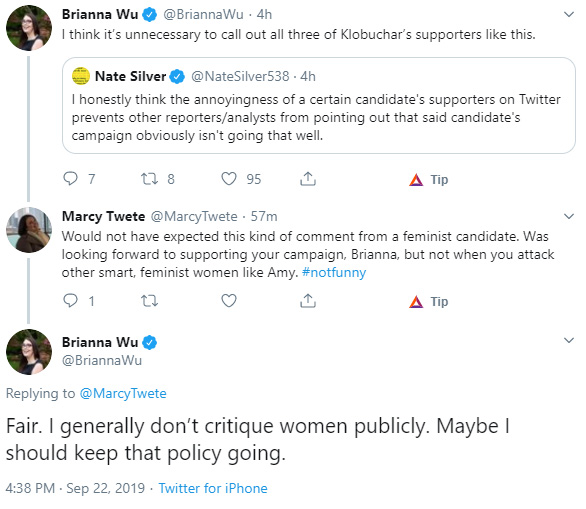Like the tweet with 95 likes
586x509 pixels.
click(x=229, y=179)
